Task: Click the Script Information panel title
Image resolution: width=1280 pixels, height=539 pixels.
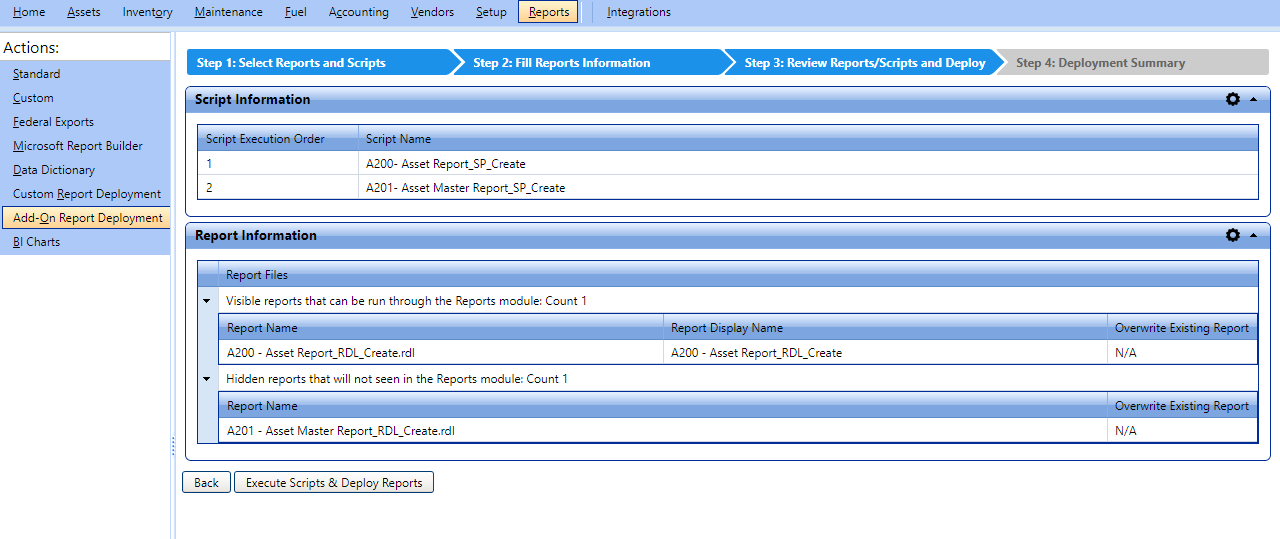Action: (253, 99)
